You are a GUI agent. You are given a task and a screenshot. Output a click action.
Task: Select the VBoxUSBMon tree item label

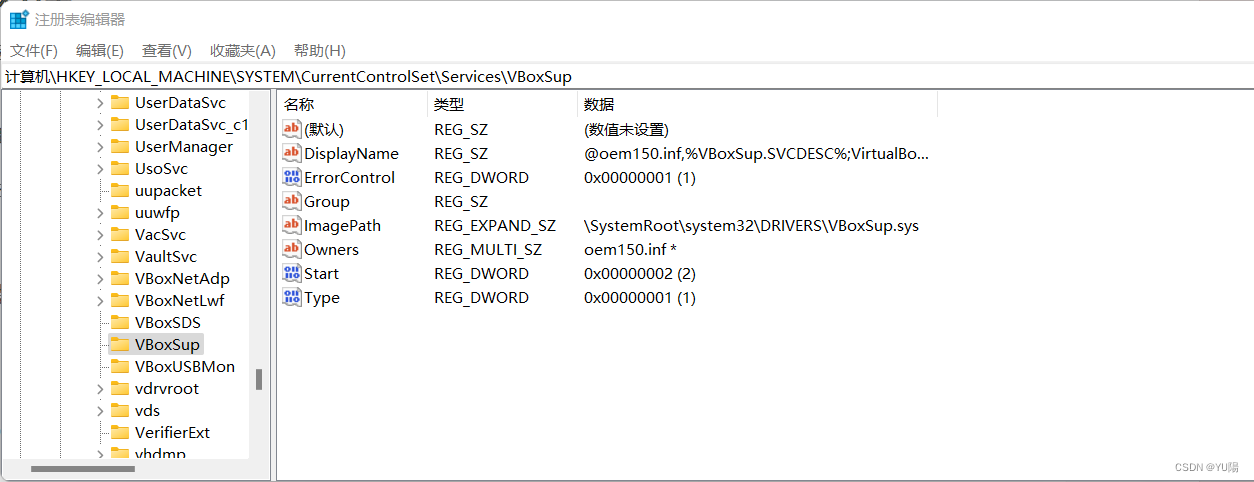(x=185, y=367)
